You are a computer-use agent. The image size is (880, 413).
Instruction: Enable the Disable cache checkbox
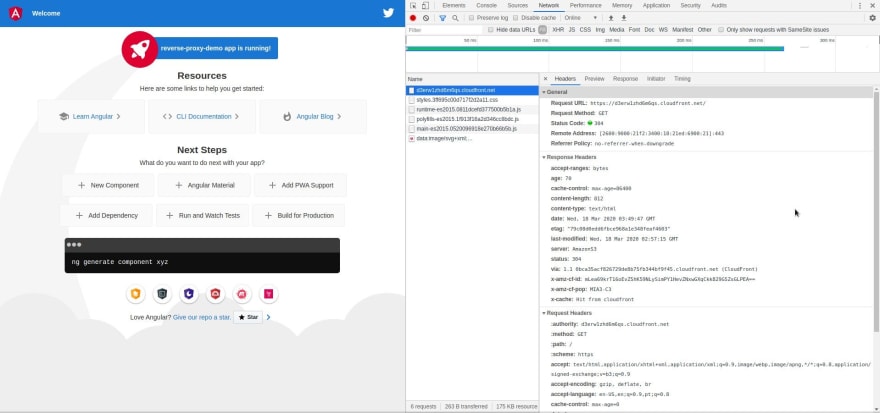[x=516, y=18]
